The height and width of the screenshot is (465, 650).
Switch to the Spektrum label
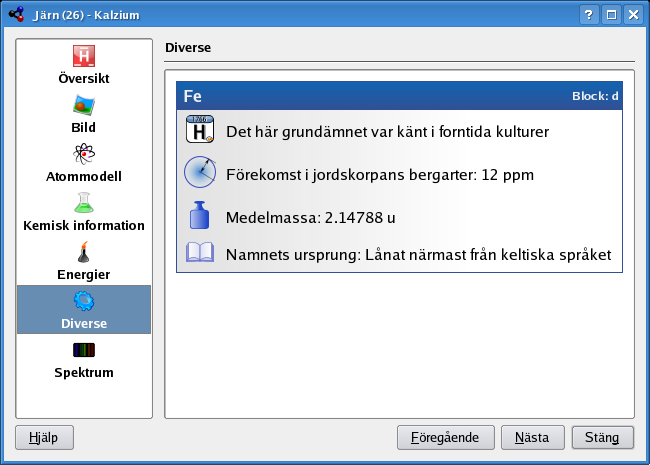(x=84, y=372)
